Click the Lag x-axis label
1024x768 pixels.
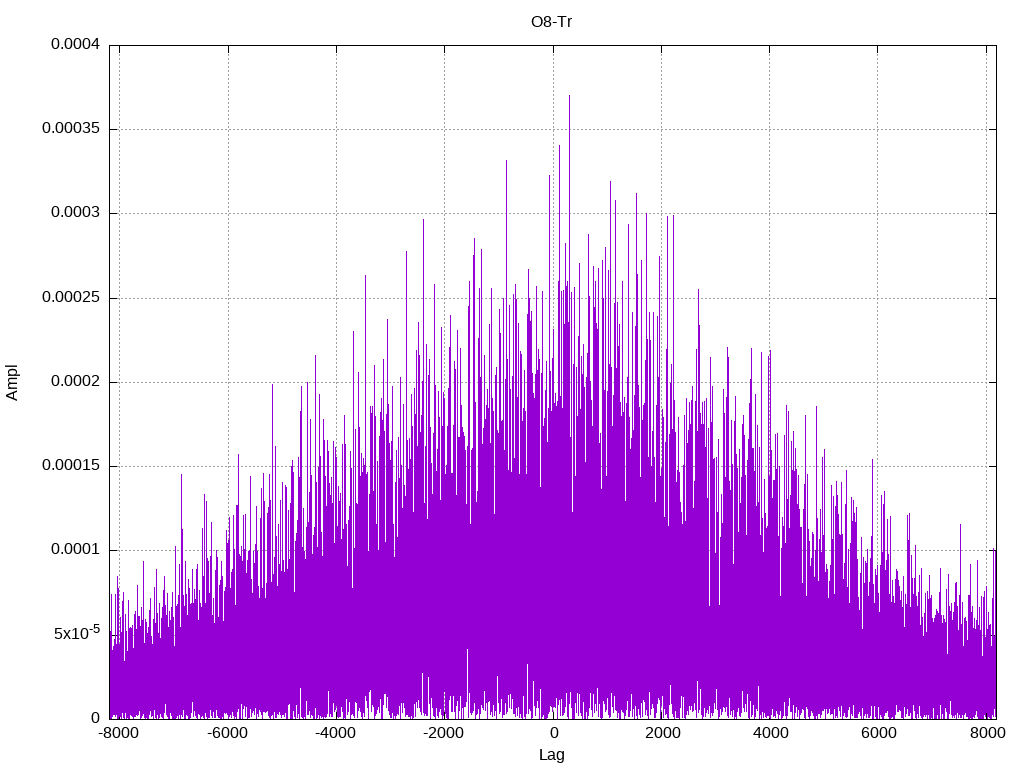(x=551, y=754)
